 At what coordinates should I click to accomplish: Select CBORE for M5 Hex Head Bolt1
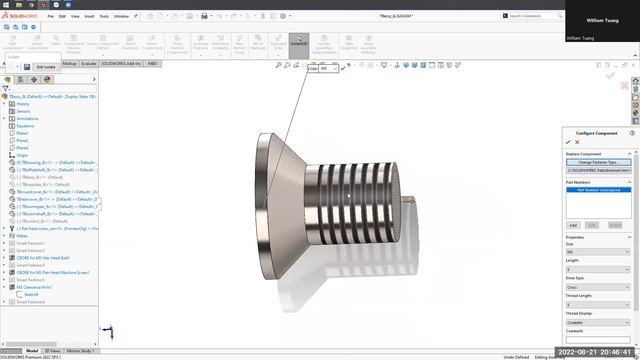pyautogui.click(x=43, y=258)
